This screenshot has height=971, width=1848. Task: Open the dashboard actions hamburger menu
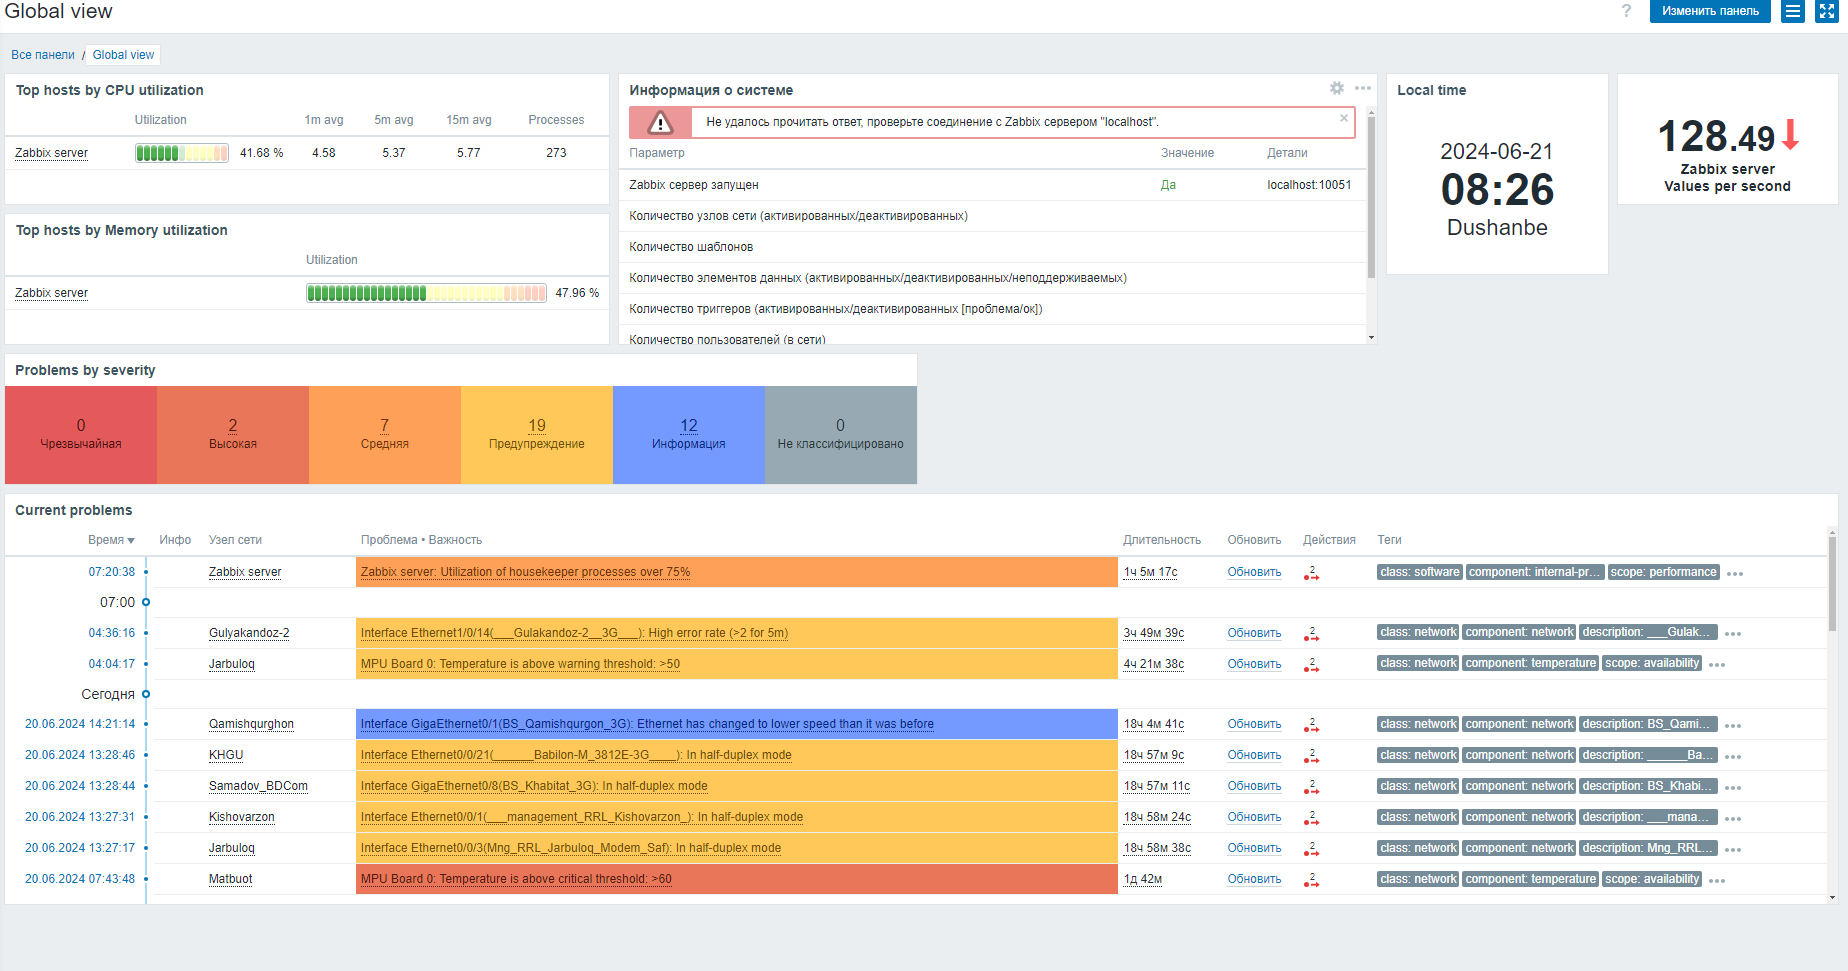(x=1793, y=11)
